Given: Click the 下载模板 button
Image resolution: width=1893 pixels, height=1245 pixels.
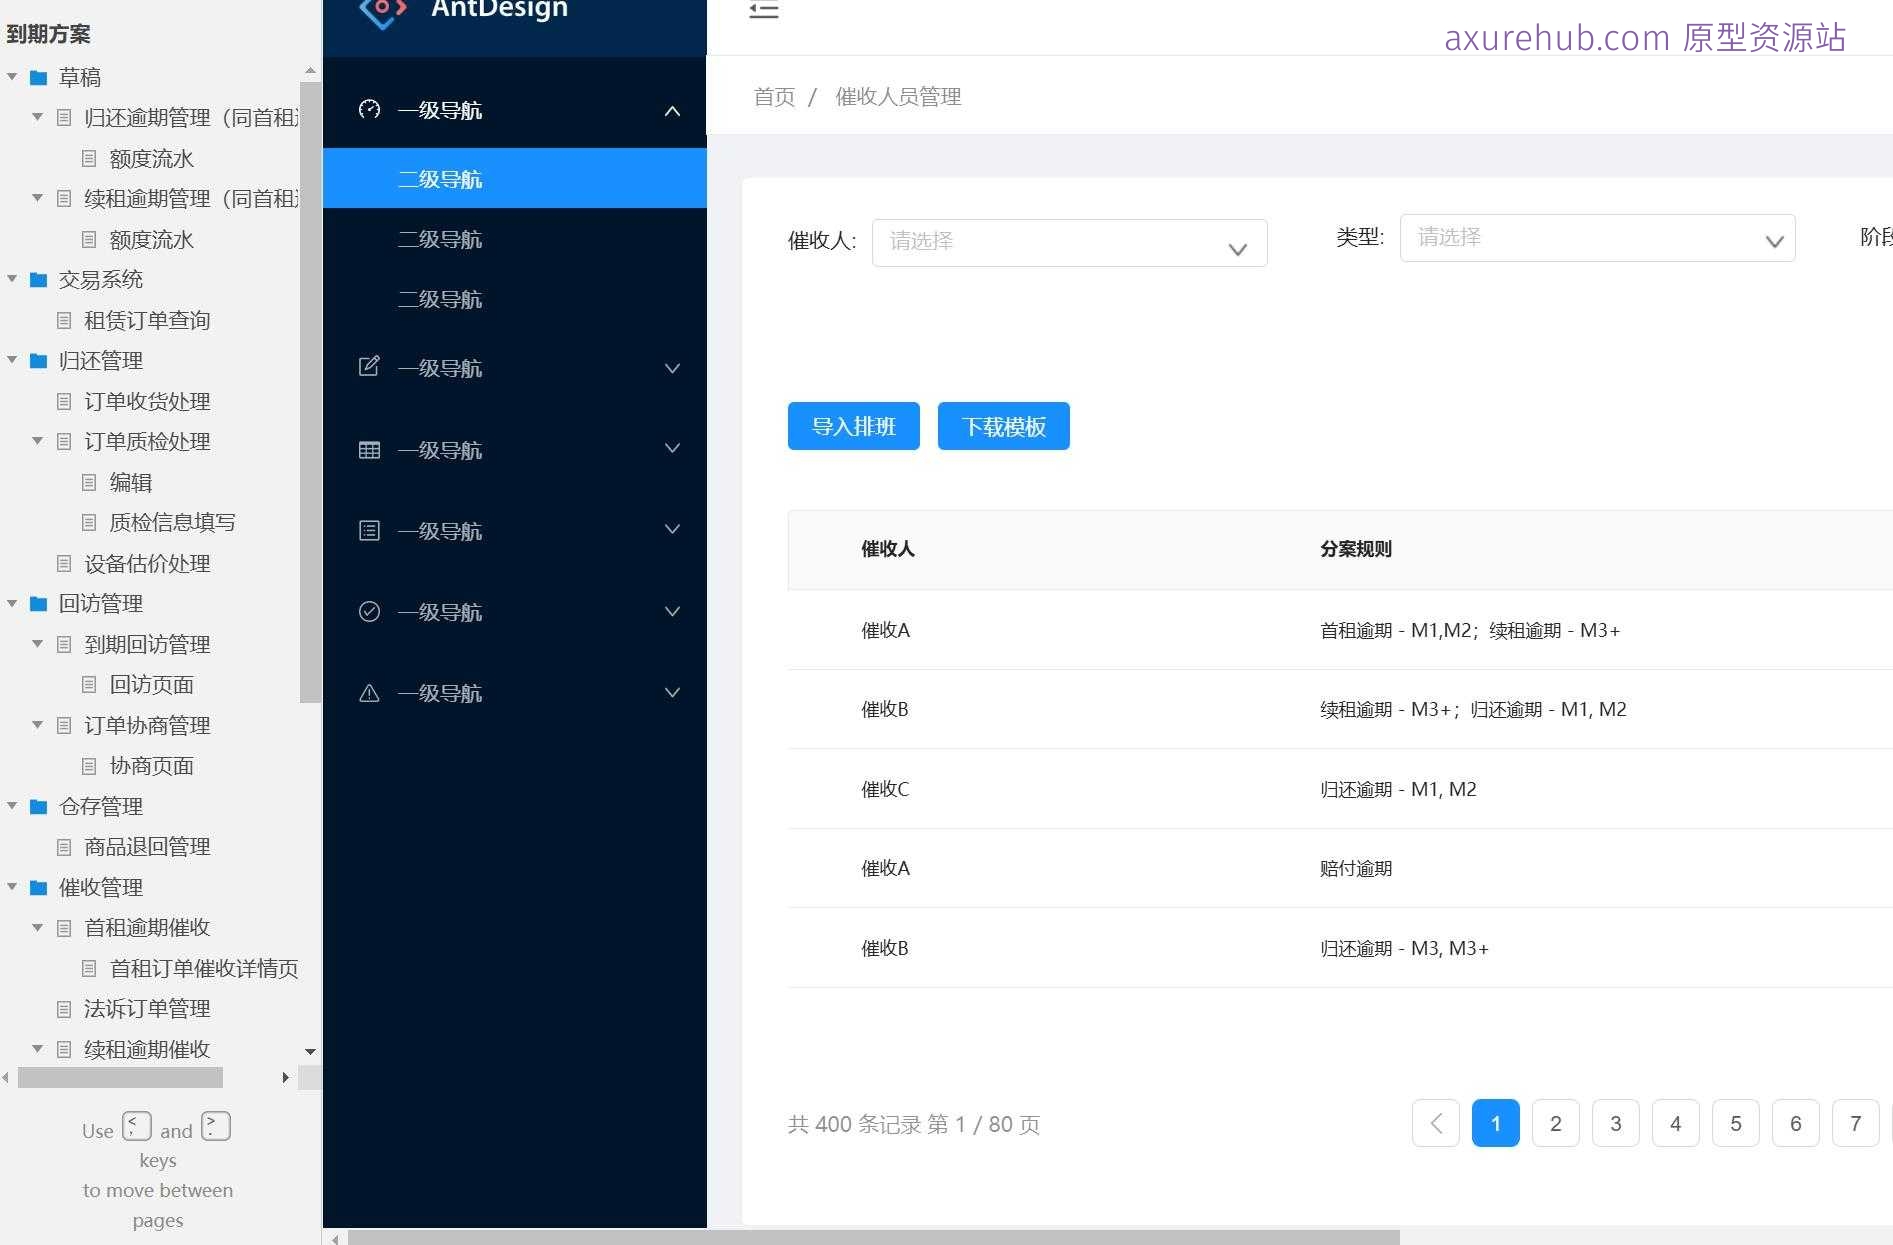Looking at the screenshot, I should (x=1003, y=426).
